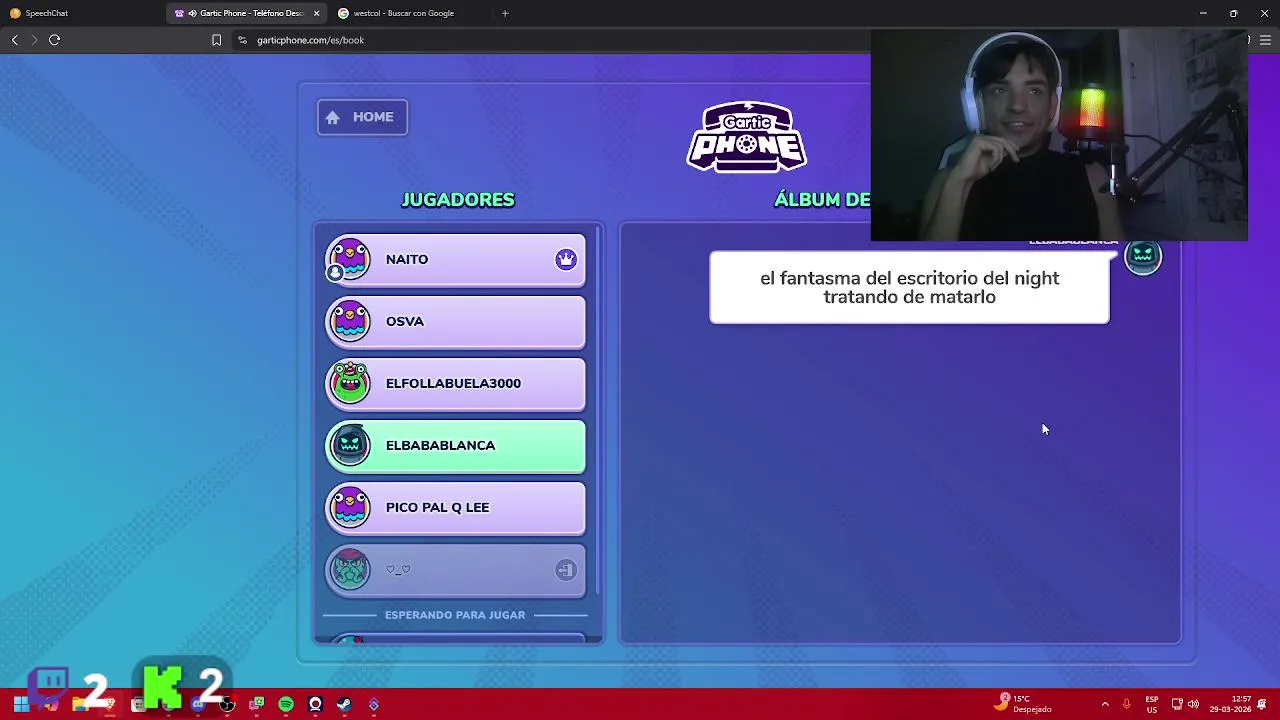Switch to westcol Google search tab
Viewport: 1280px width, 720px height.
coord(410,13)
